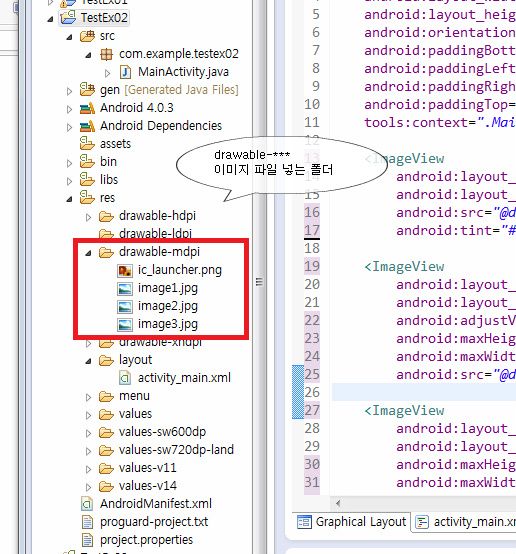Expand the drawable-hdpi folder node
516x554 pixels.
pyautogui.click(x=88, y=217)
